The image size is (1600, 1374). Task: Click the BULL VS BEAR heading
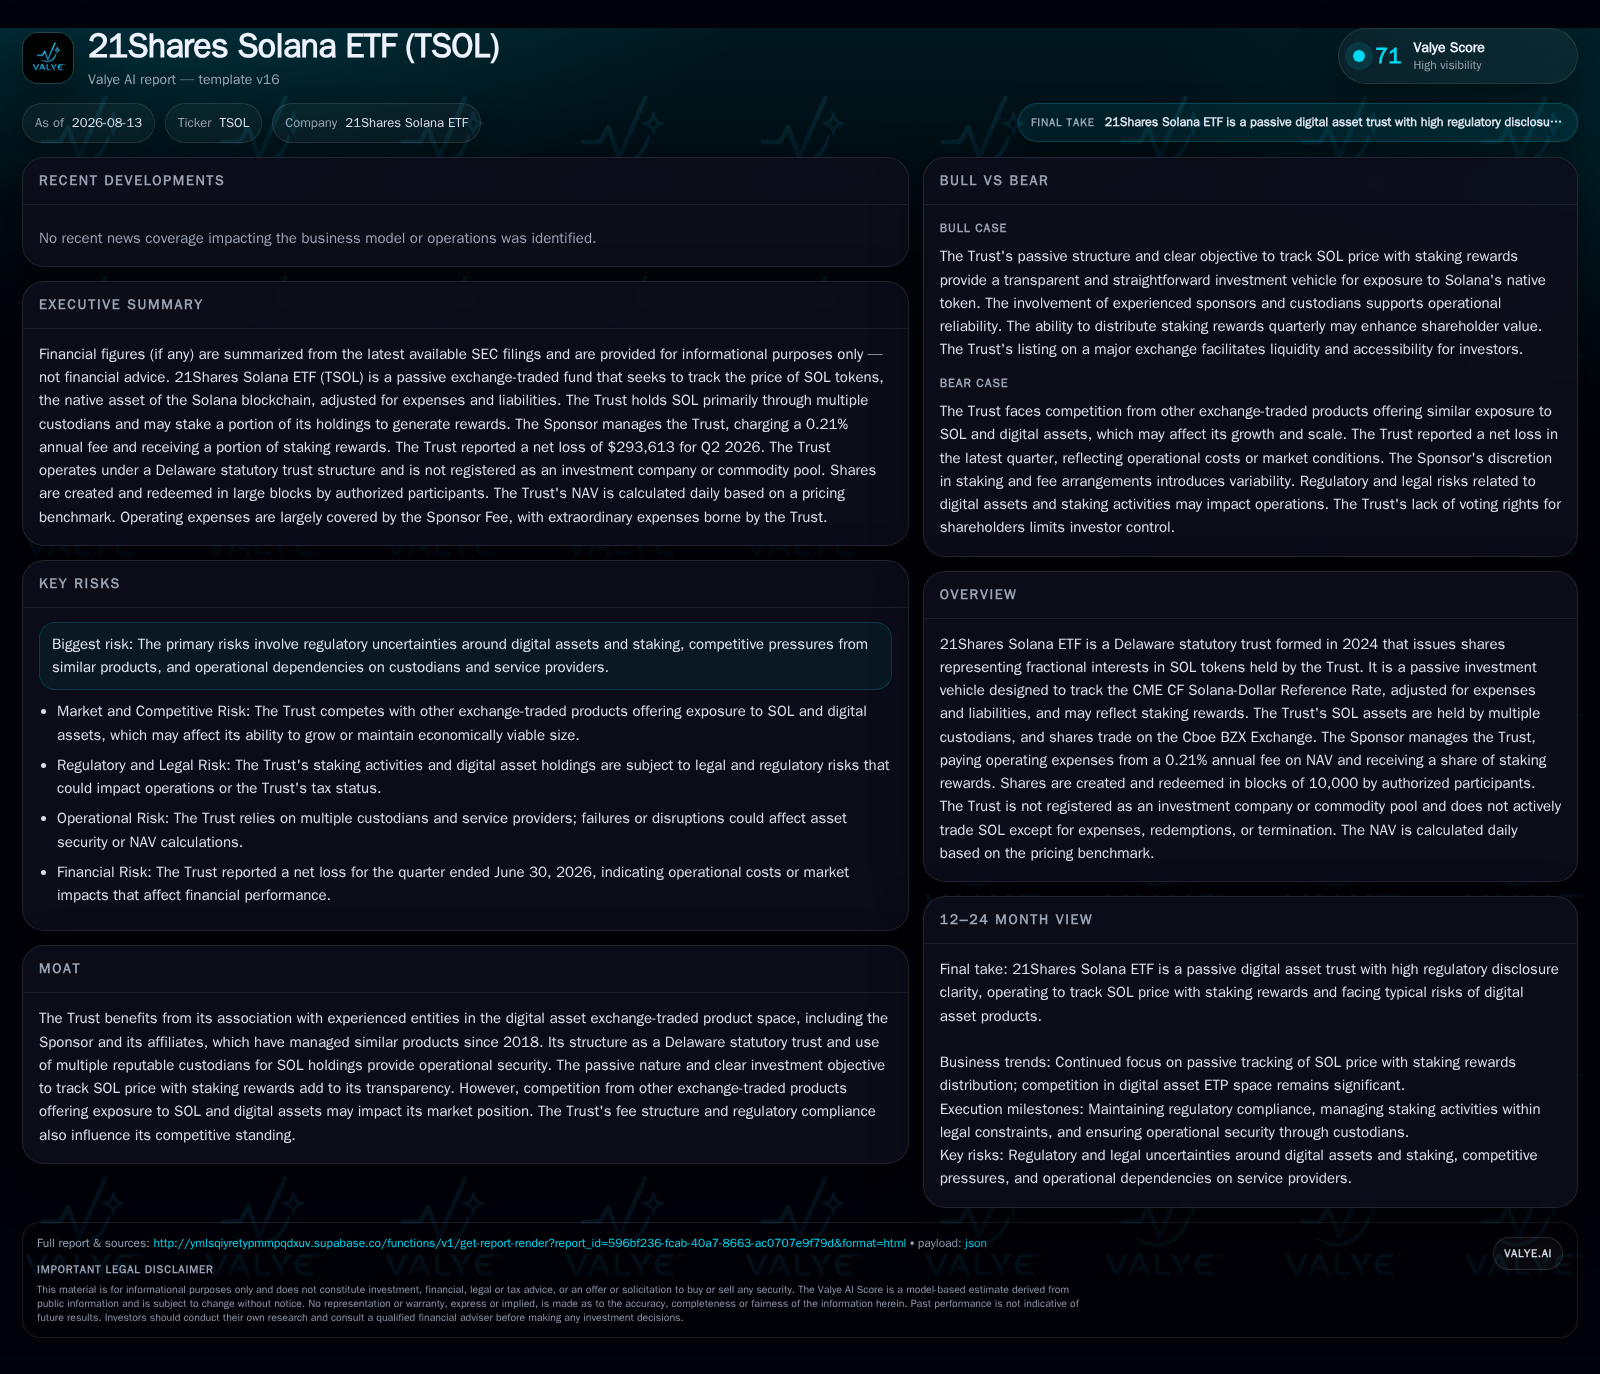click(x=993, y=181)
